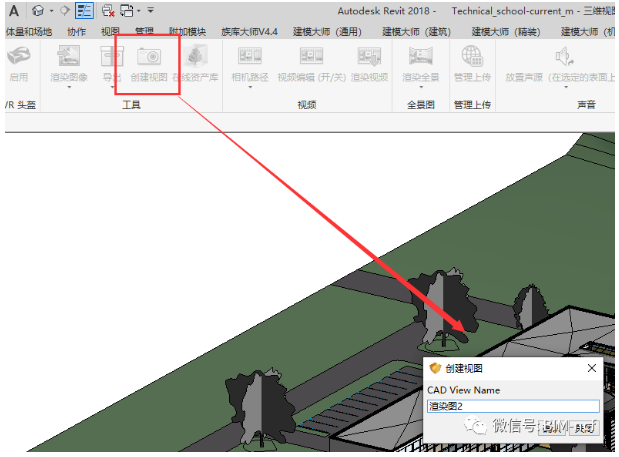Click the shield icon in 创建视图 dialog title
Screen dimensions: 619x457
tap(435, 368)
